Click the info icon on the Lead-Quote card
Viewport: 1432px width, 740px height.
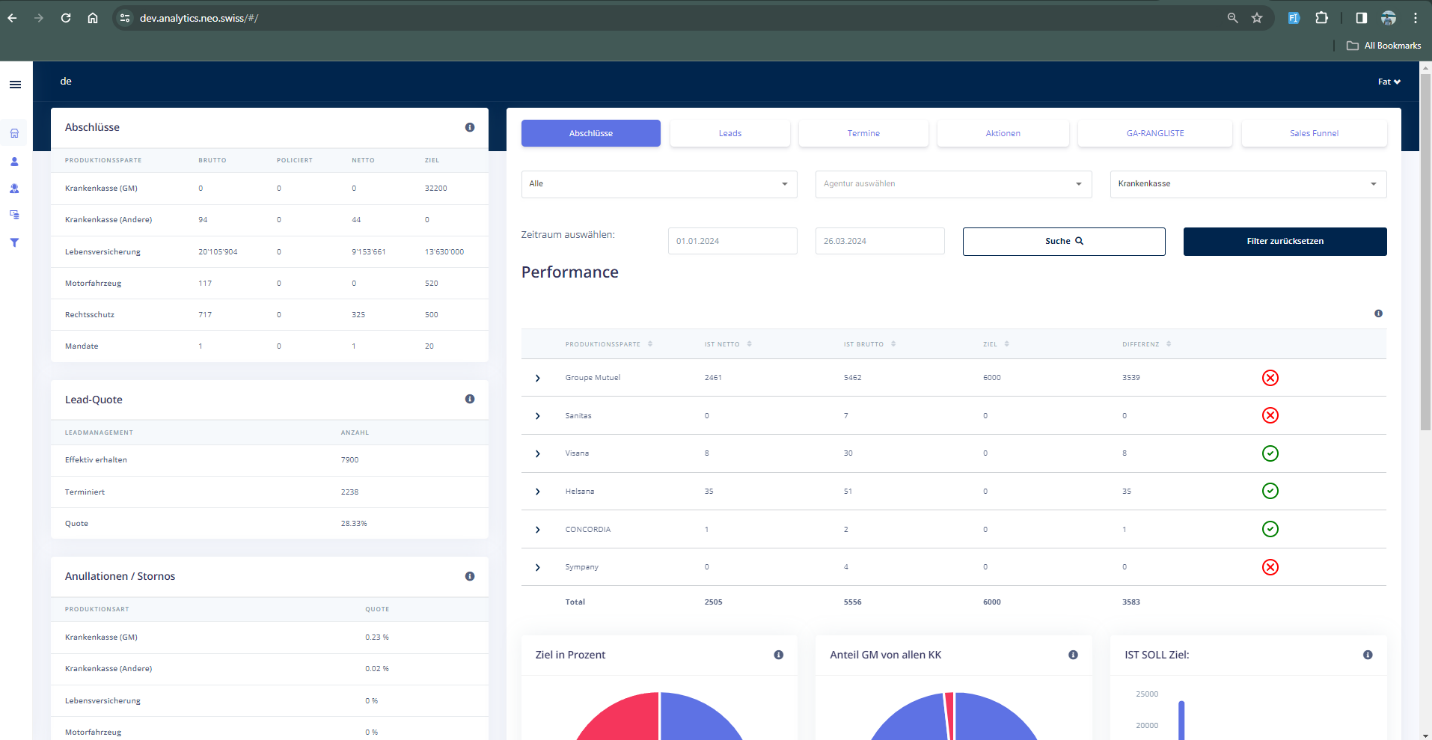470,399
